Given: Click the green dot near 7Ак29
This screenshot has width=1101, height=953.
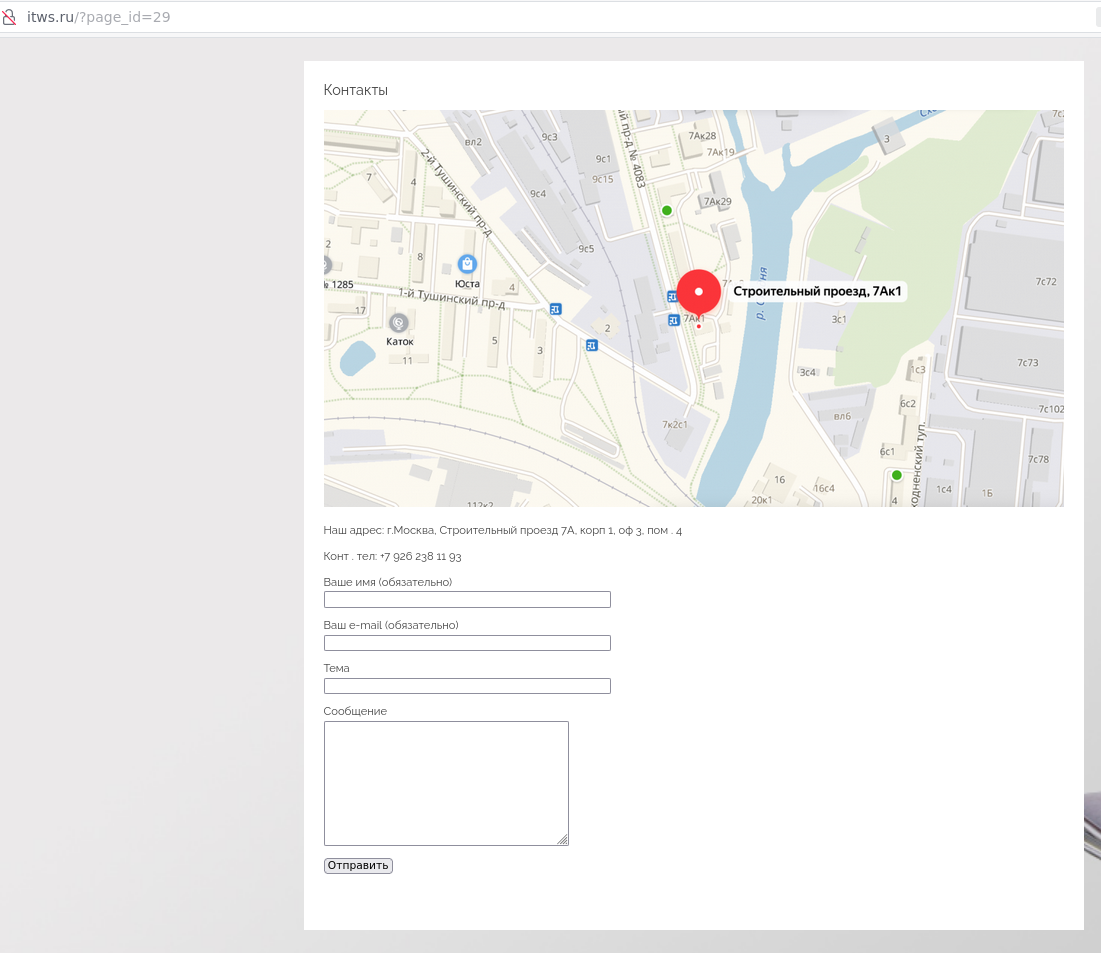Looking at the screenshot, I should (x=667, y=211).
